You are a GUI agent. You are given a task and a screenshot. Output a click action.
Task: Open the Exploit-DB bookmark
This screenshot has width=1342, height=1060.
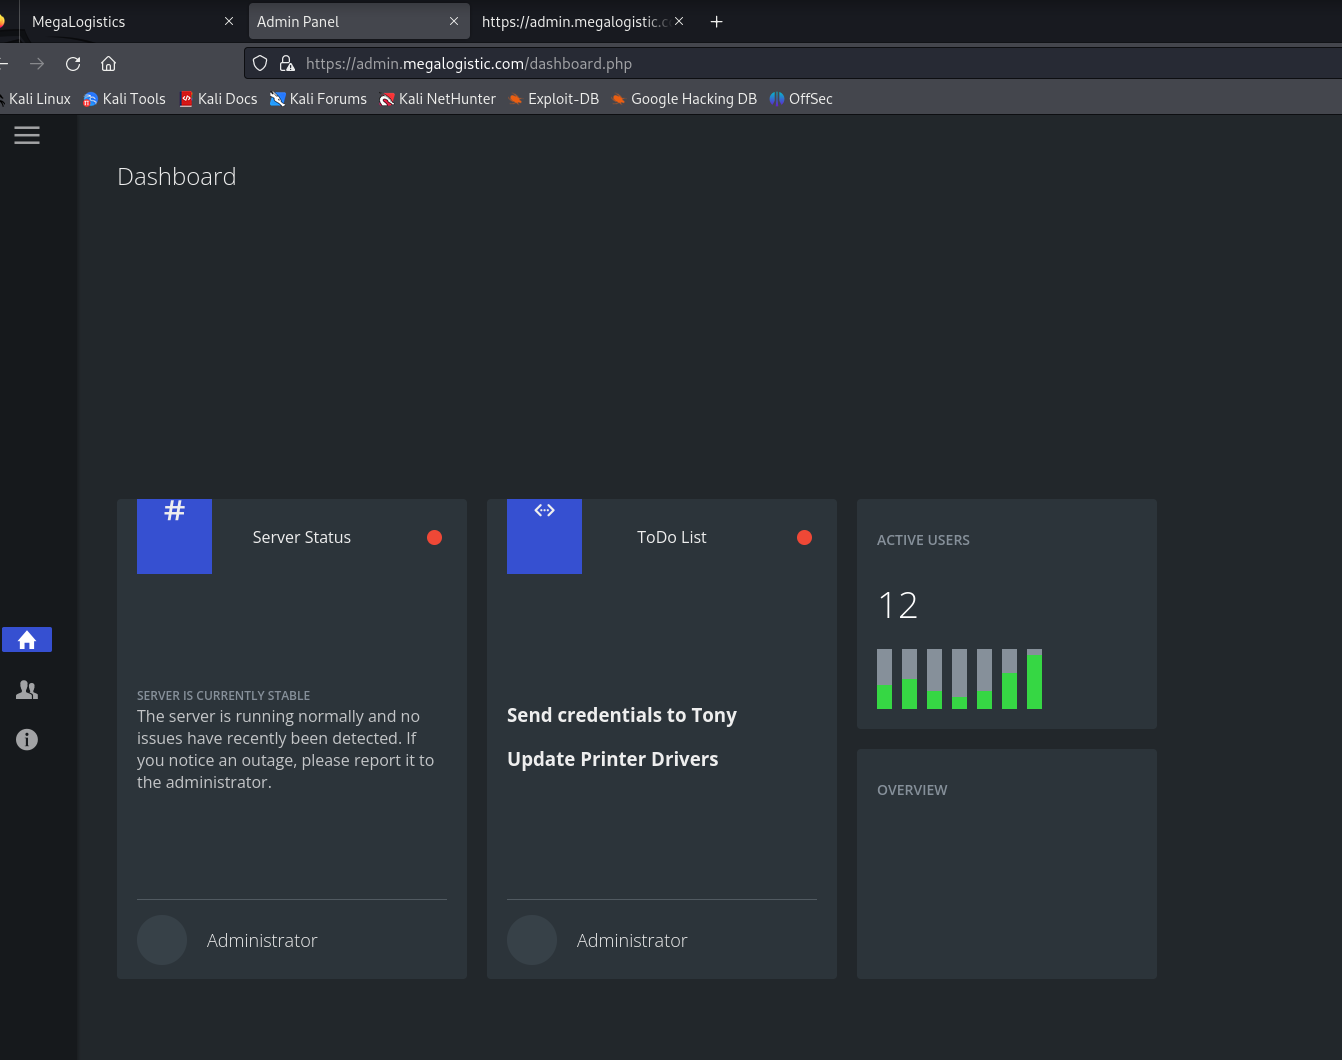(554, 99)
